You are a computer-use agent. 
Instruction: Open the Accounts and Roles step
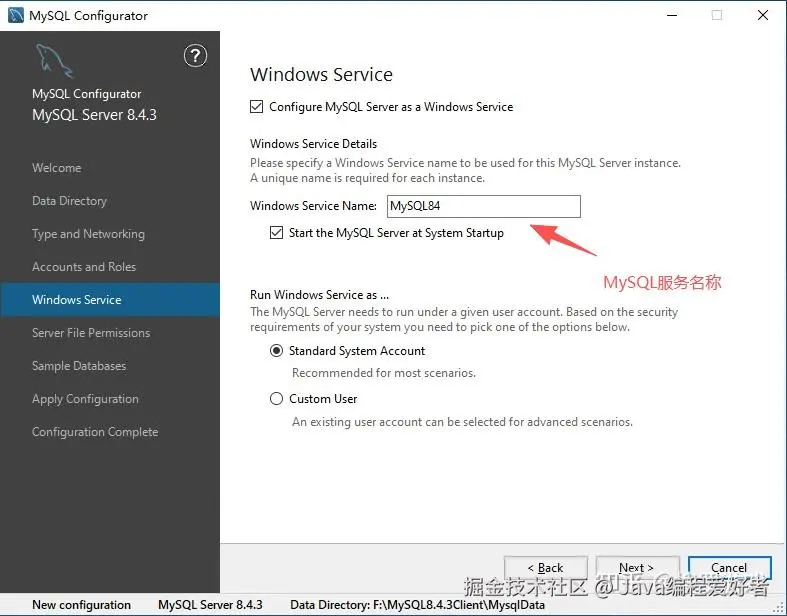tap(84, 267)
